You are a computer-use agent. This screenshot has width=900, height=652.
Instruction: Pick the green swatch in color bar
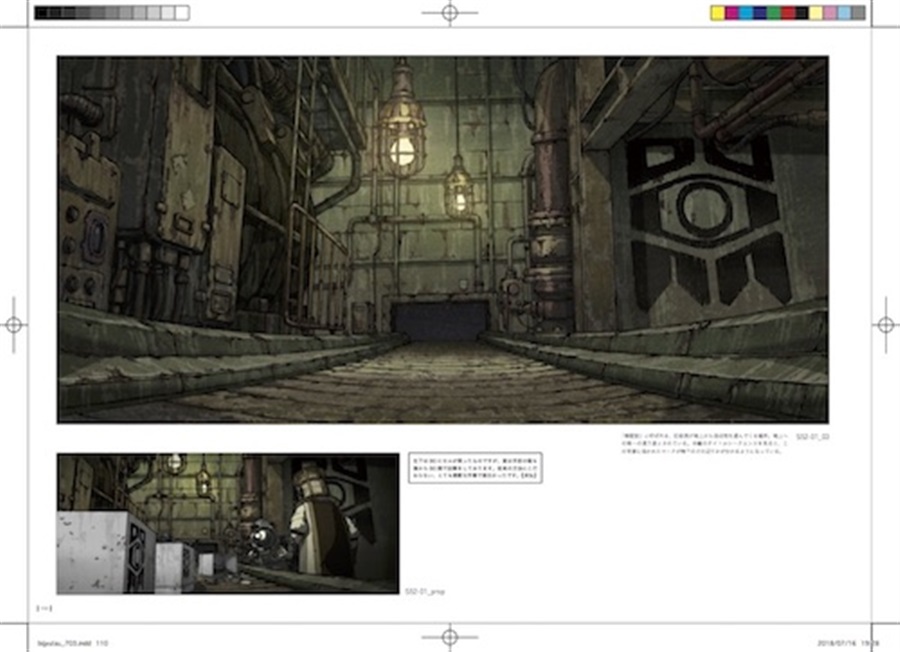tap(774, 13)
